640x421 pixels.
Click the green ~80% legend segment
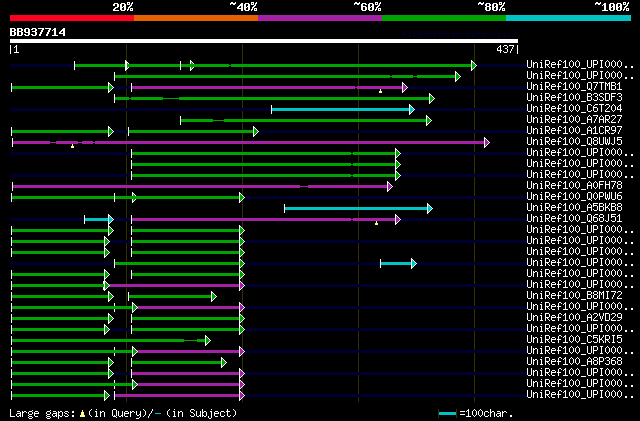click(444, 18)
